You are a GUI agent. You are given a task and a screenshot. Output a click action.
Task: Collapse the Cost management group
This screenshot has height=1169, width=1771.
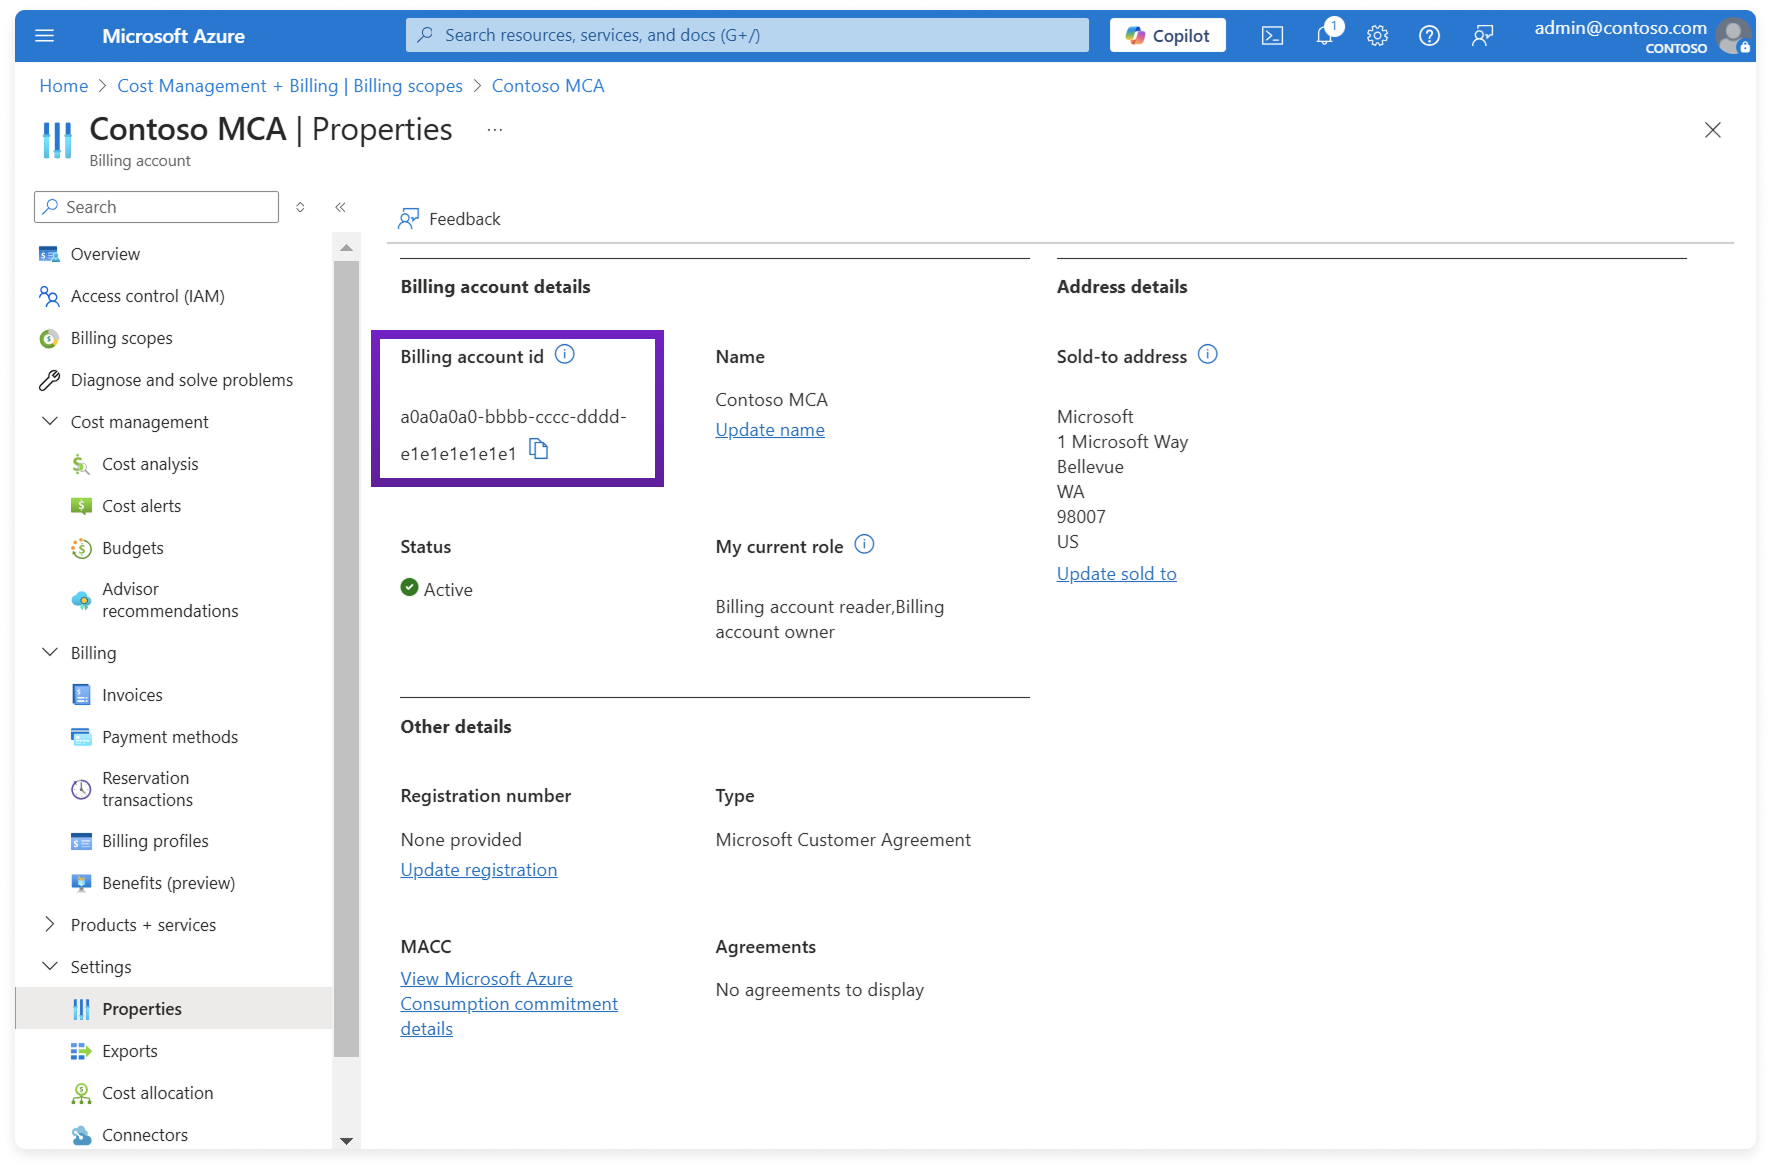(50, 422)
